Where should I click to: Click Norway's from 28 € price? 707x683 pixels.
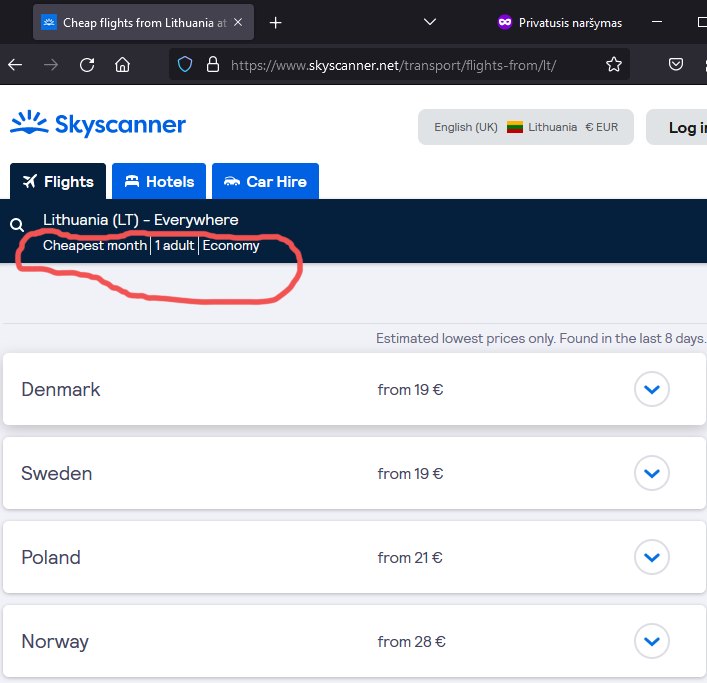click(x=411, y=641)
